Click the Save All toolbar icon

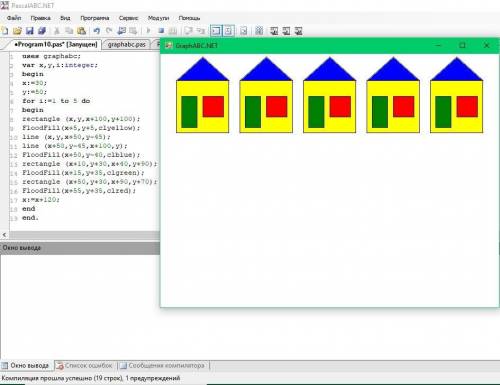point(42,31)
